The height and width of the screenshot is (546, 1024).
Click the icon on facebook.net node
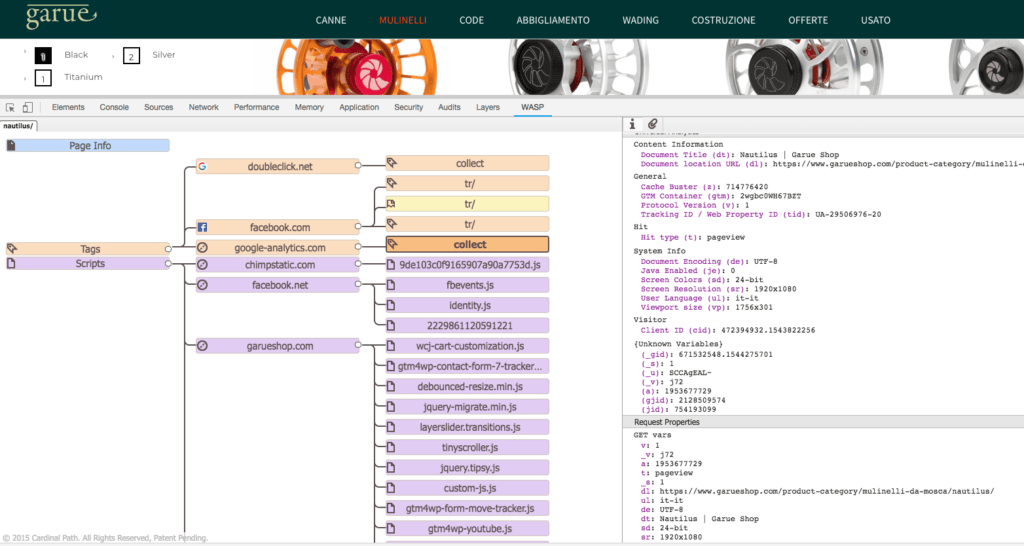(202, 285)
